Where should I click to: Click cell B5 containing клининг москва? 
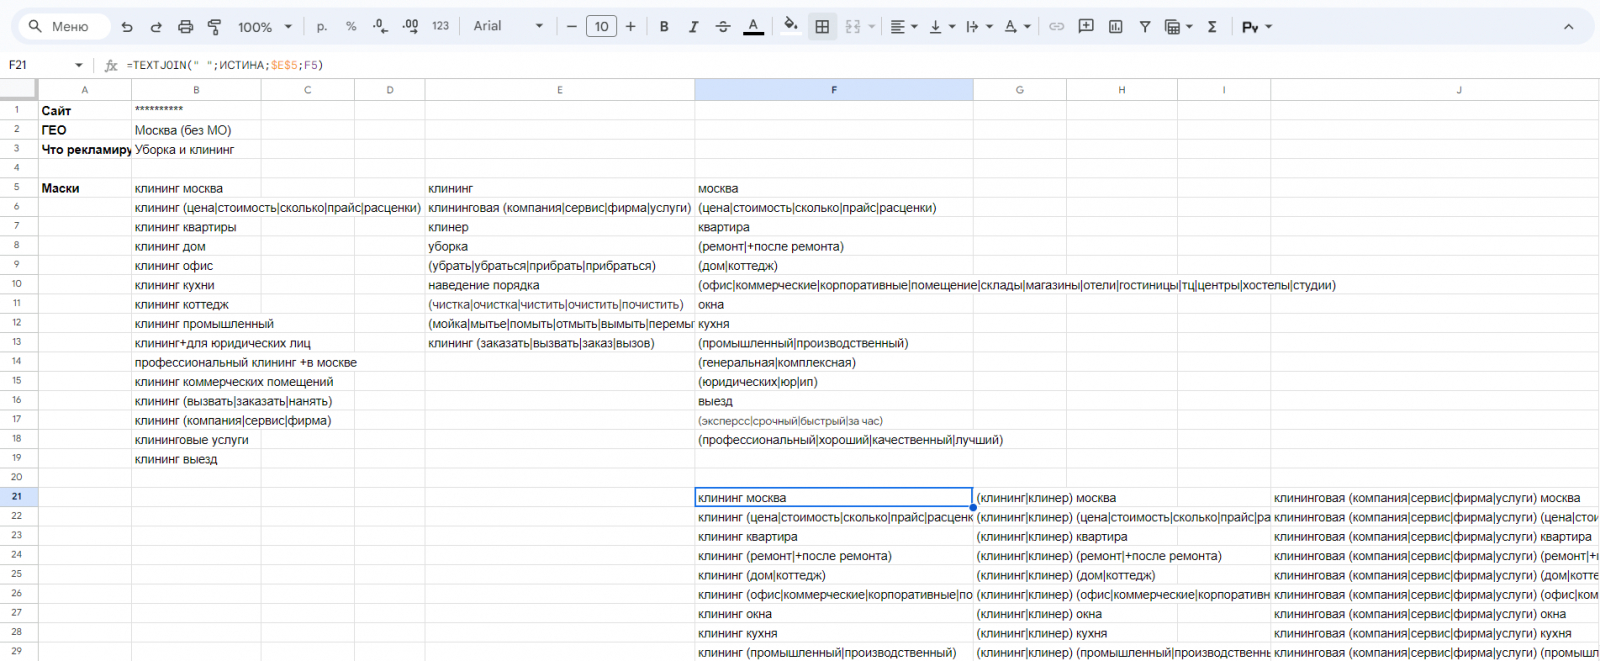pyautogui.click(x=195, y=188)
